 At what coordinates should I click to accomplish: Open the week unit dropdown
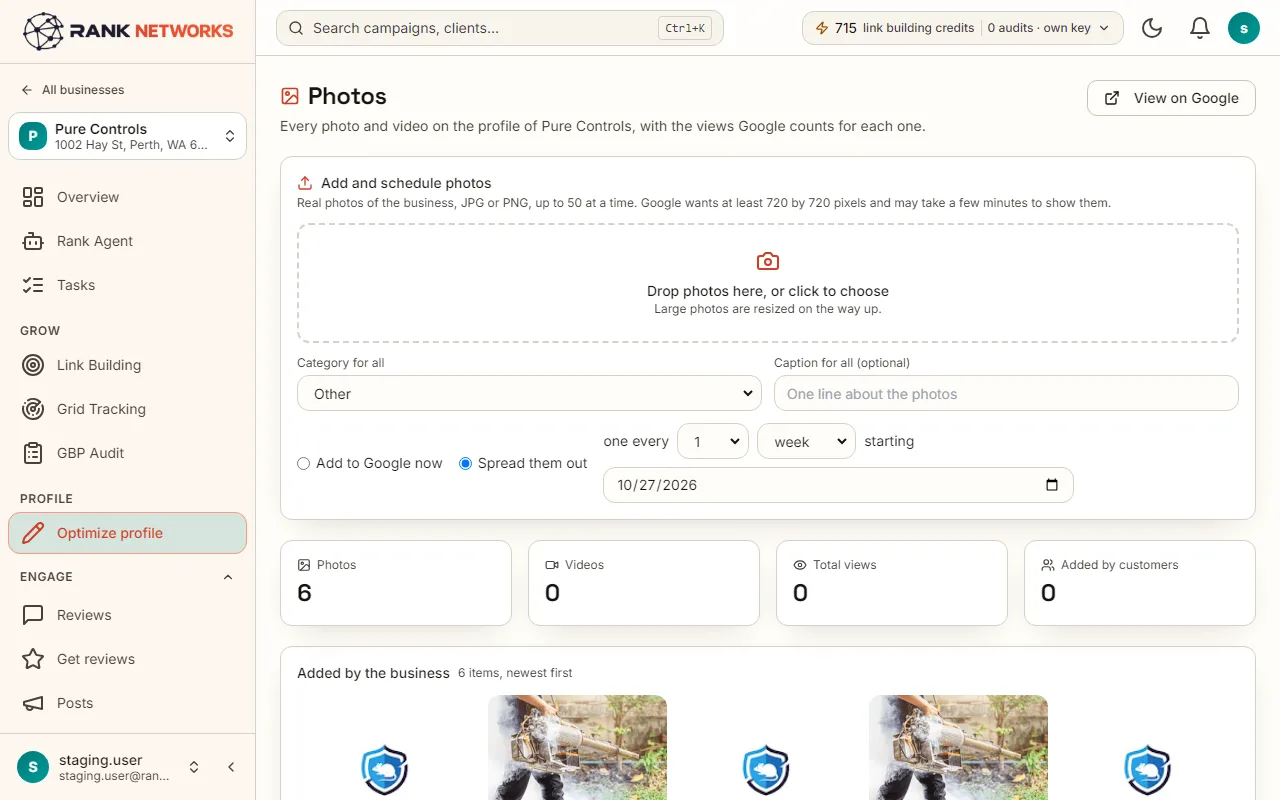point(806,441)
